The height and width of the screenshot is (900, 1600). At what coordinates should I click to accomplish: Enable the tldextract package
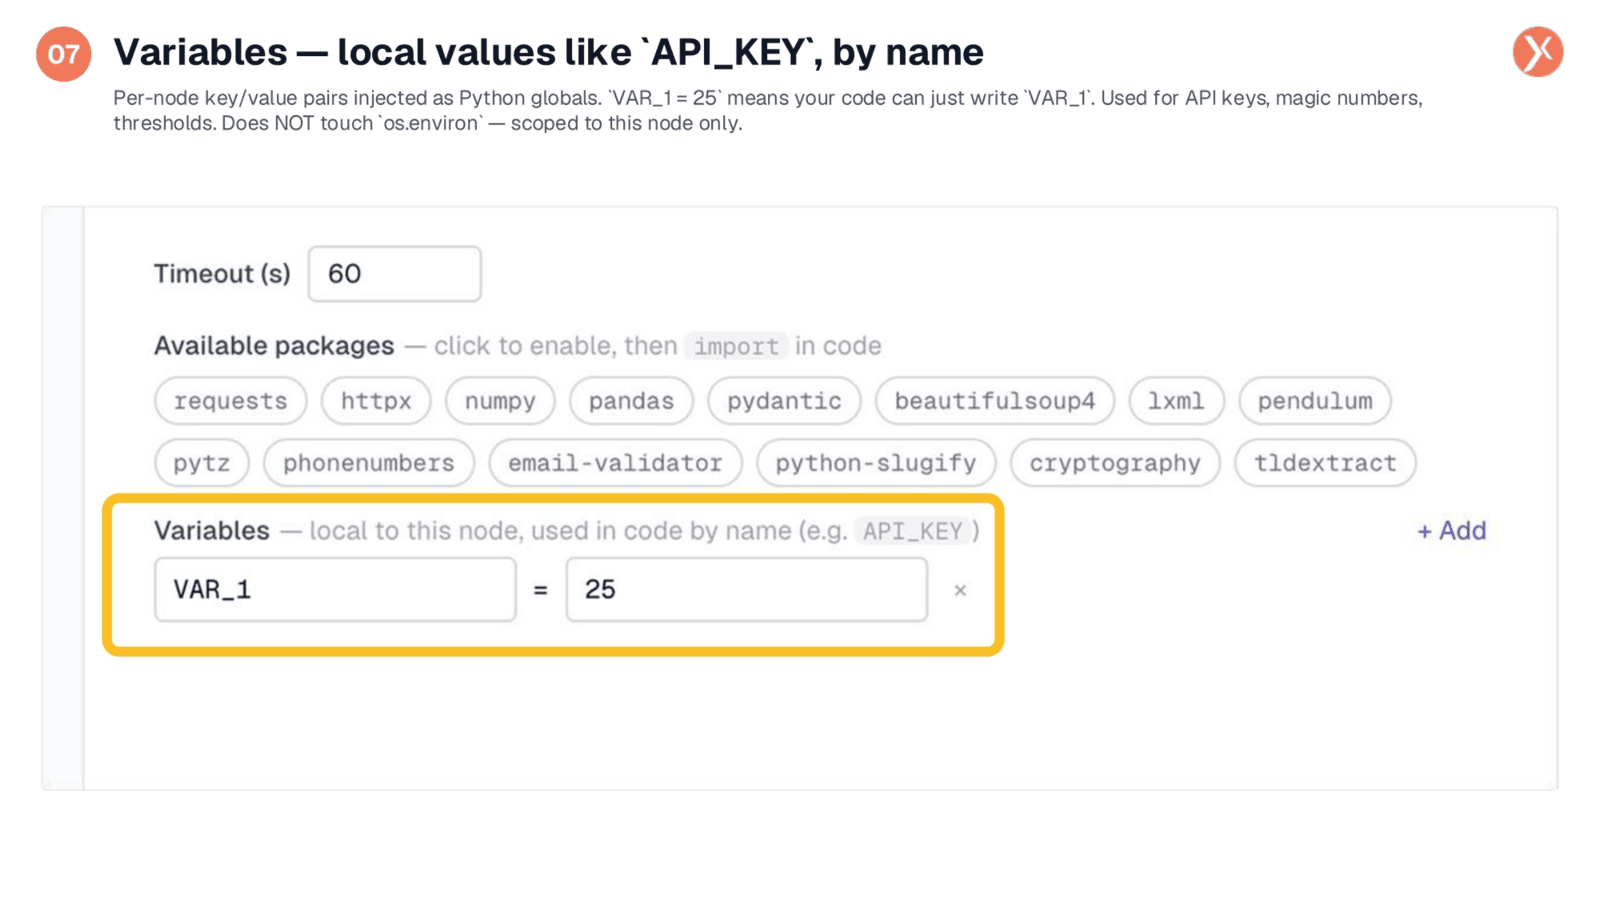[x=1325, y=463]
